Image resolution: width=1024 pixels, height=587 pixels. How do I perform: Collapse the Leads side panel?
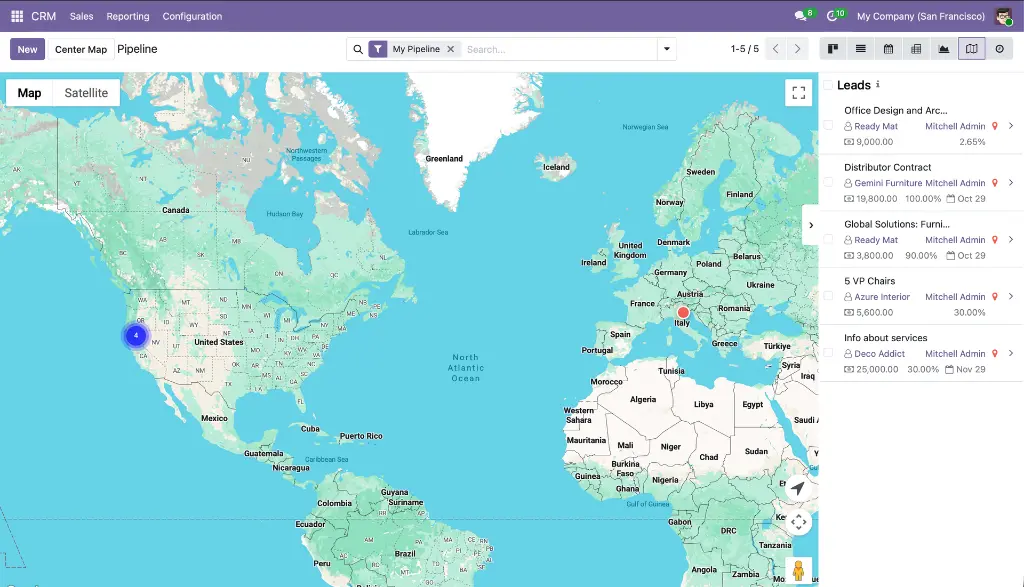click(x=810, y=225)
